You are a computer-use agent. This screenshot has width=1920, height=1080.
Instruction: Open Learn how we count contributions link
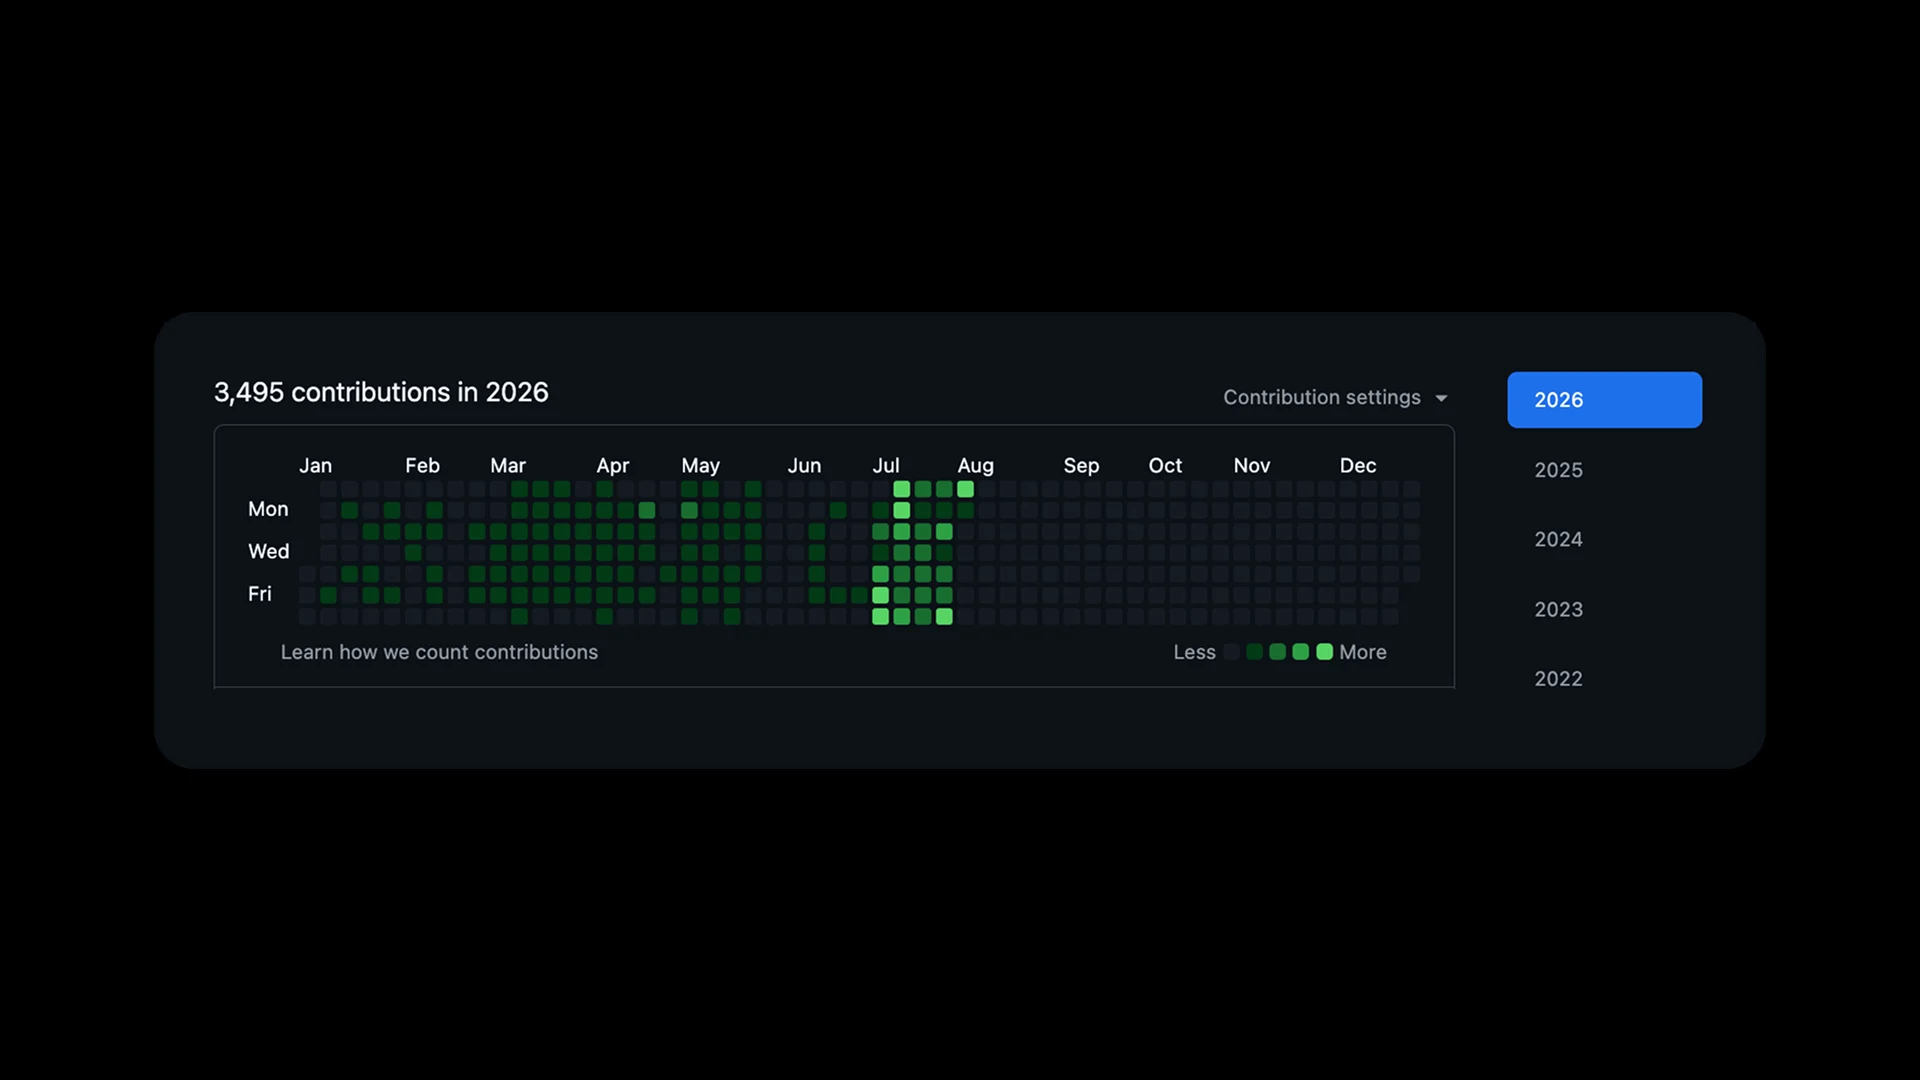pos(439,652)
